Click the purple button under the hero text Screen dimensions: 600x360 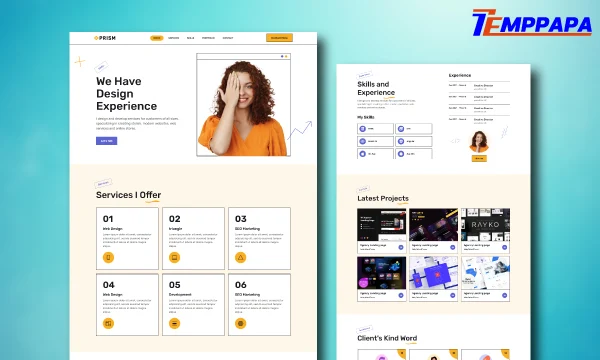[106, 141]
